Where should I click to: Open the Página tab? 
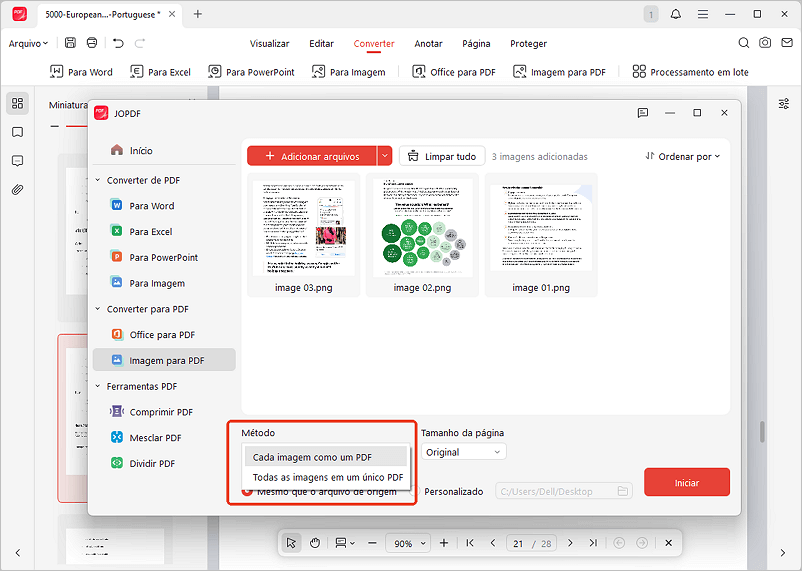(476, 43)
